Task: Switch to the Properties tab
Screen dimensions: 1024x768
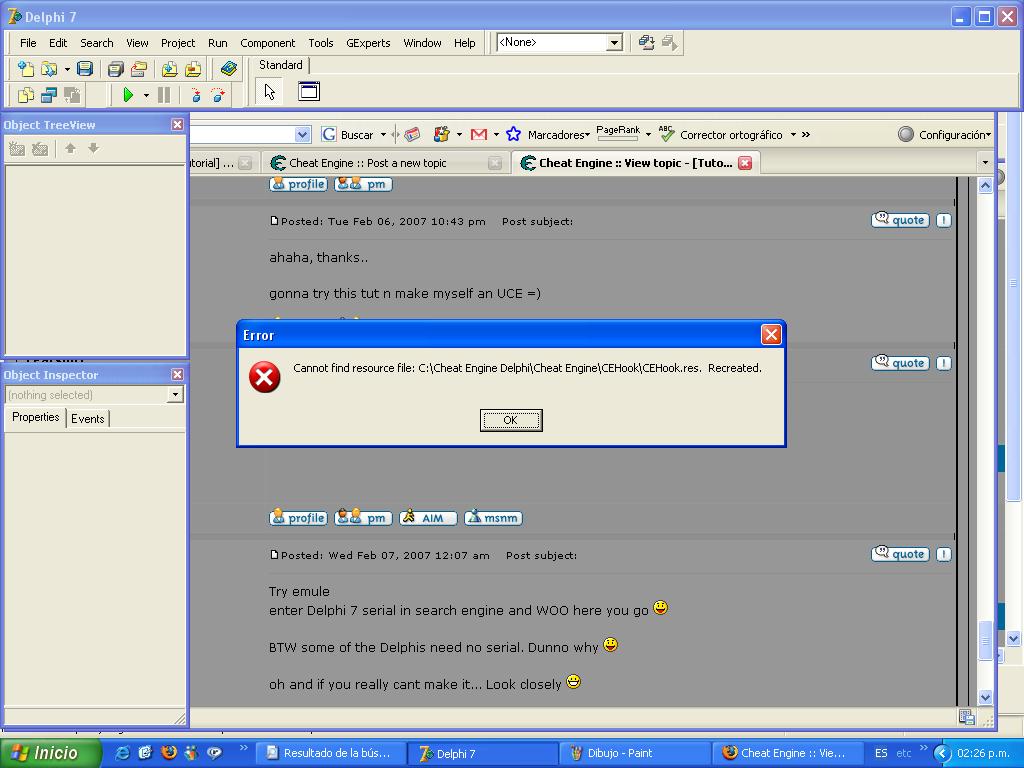Action: point(35,417)
